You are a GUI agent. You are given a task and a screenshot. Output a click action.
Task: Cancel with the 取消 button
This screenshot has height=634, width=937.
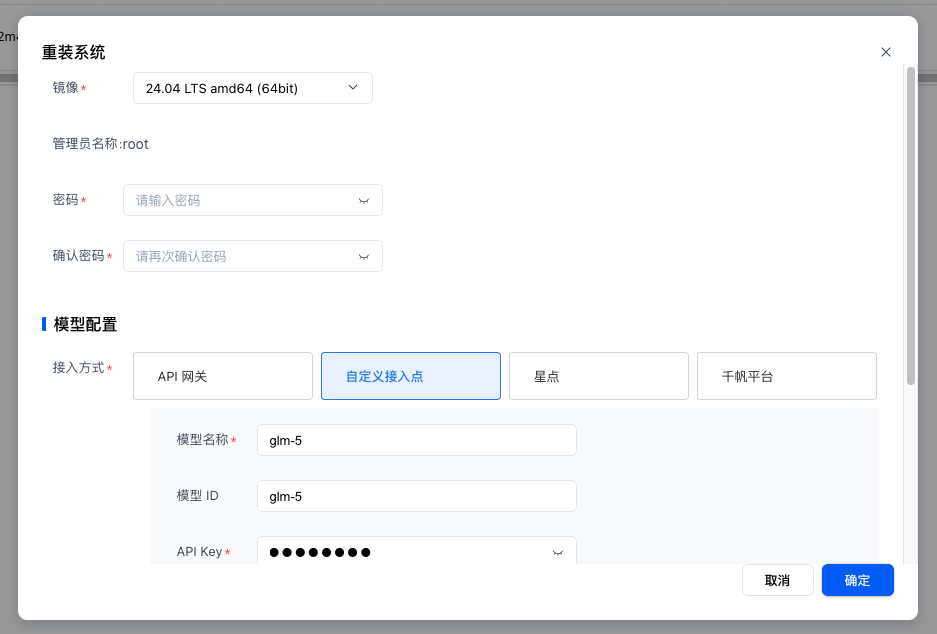[x=777, y=580]
